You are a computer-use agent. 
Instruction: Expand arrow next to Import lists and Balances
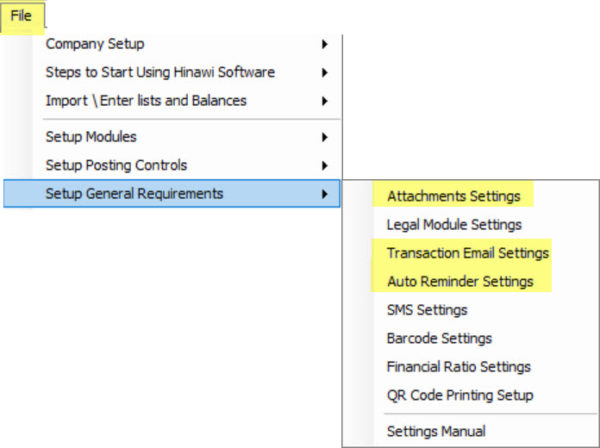324,101
